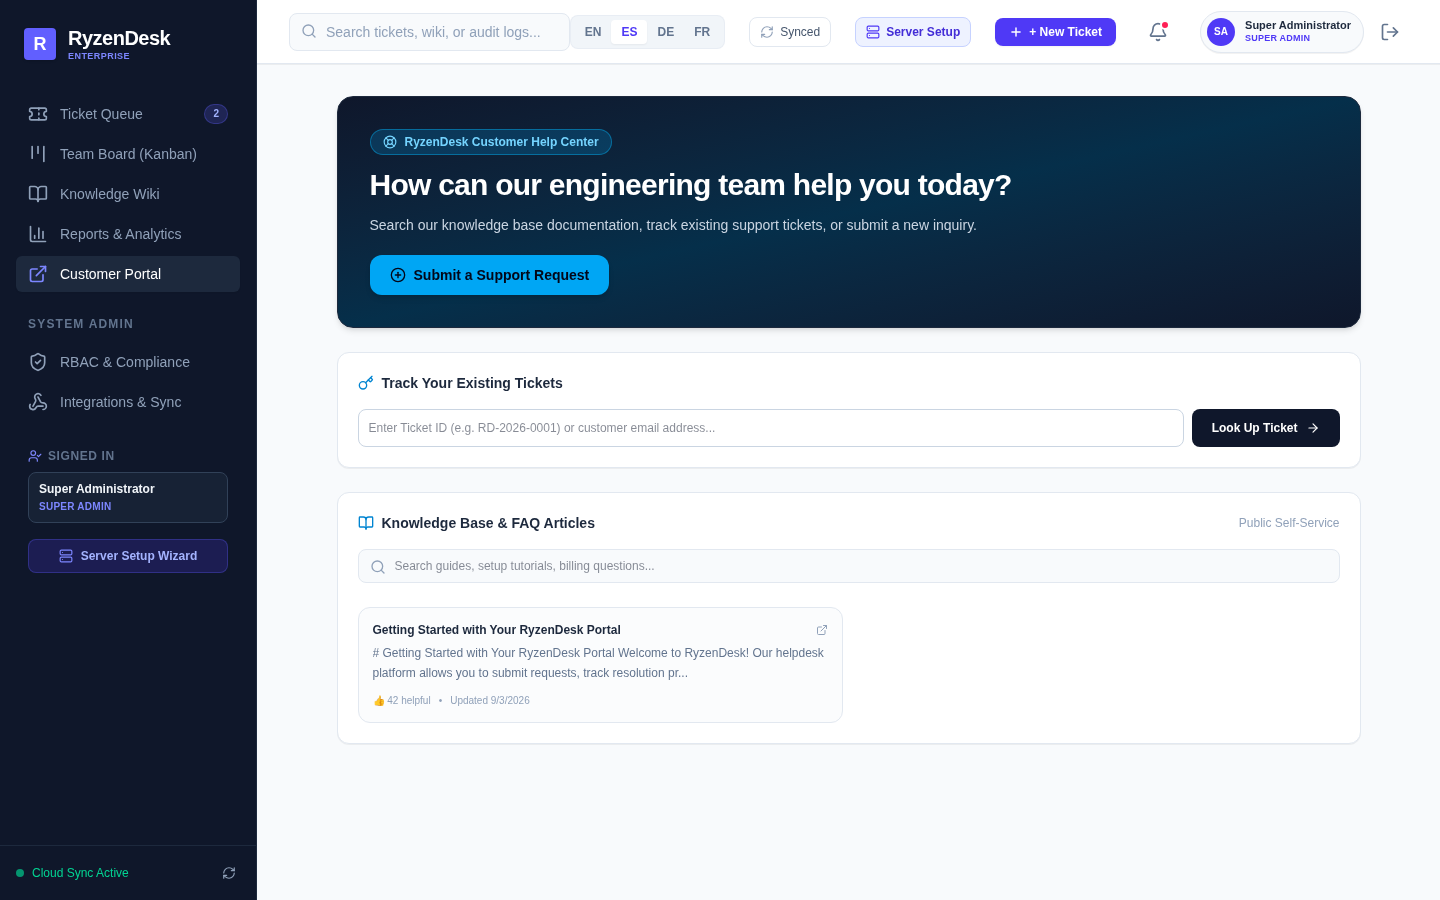This screenshot has width=1440, height=900.
Task: Open article external-link icon on Getting Started card
Action: tap(822, 630)
